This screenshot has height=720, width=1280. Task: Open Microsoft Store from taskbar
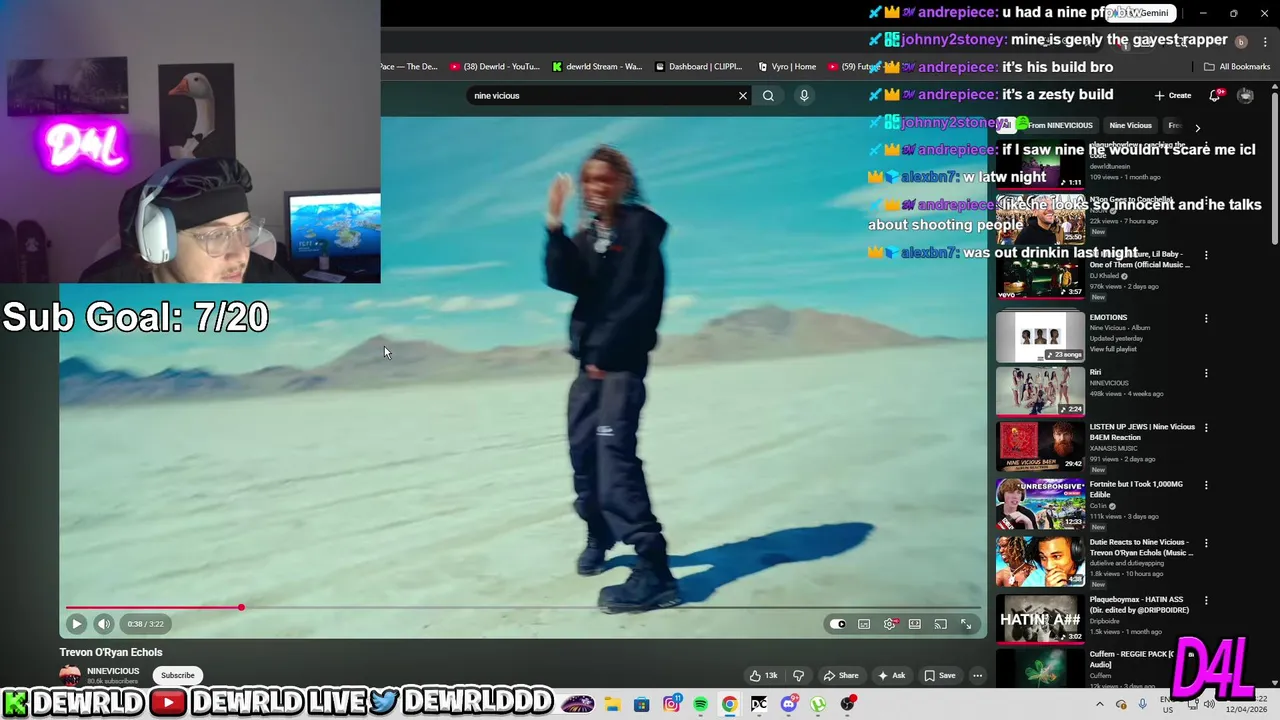(642, 705)
